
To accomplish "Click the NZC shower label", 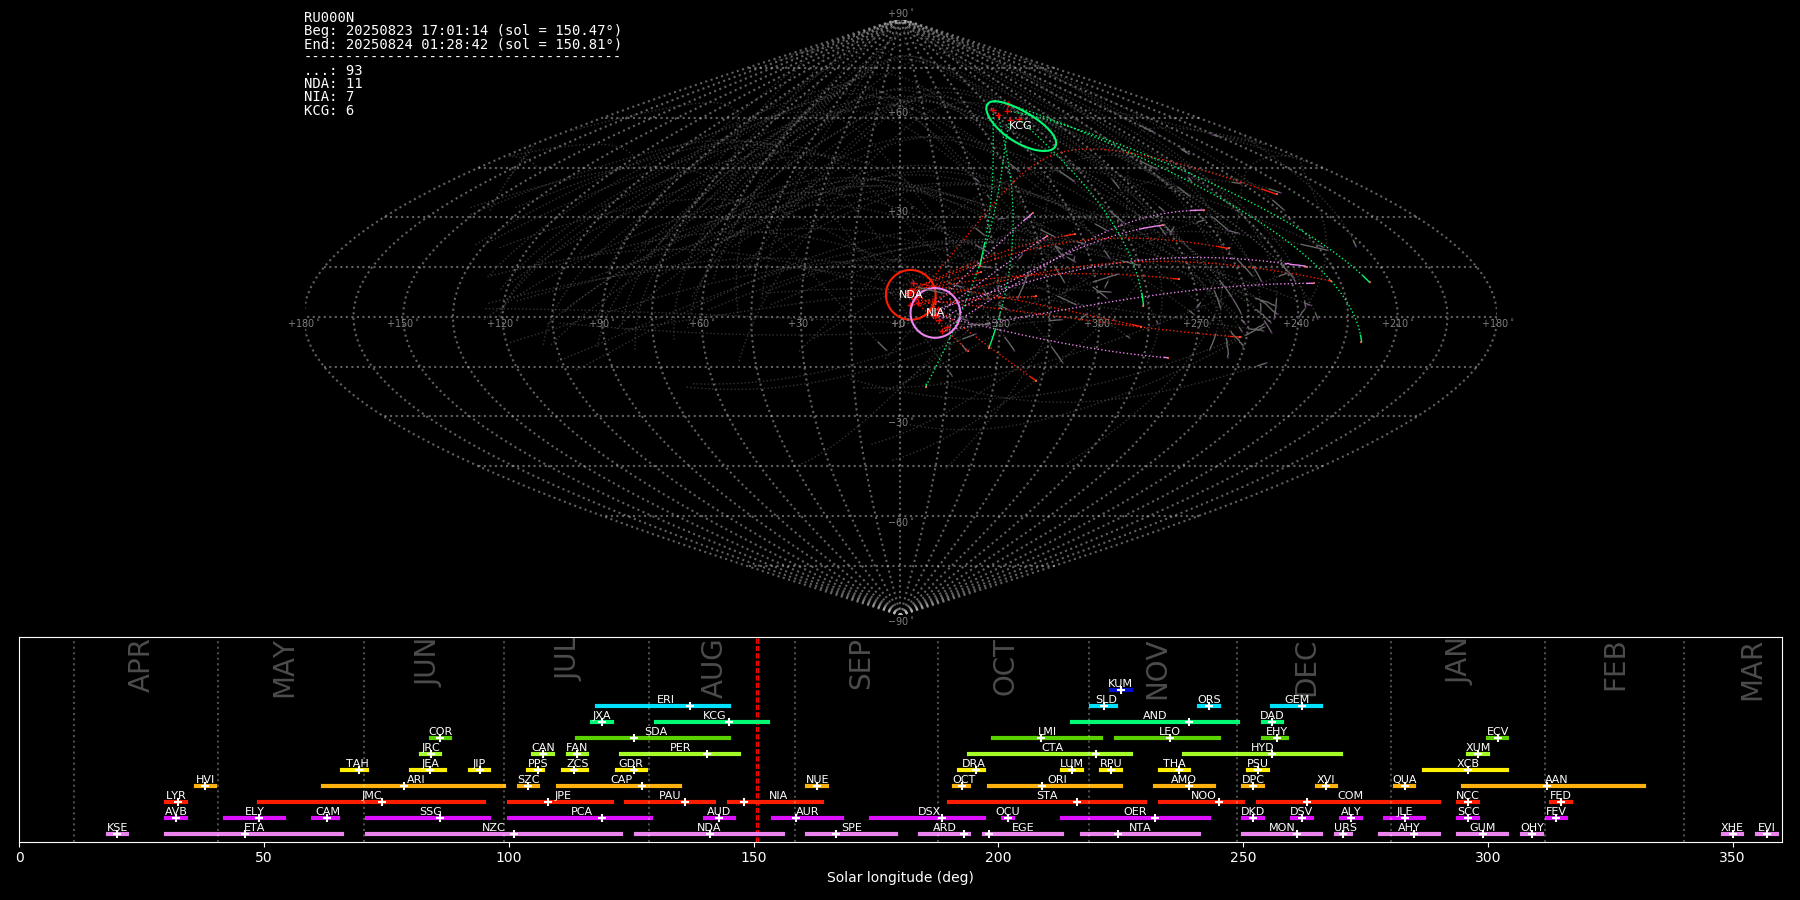I will click(493, 828).
